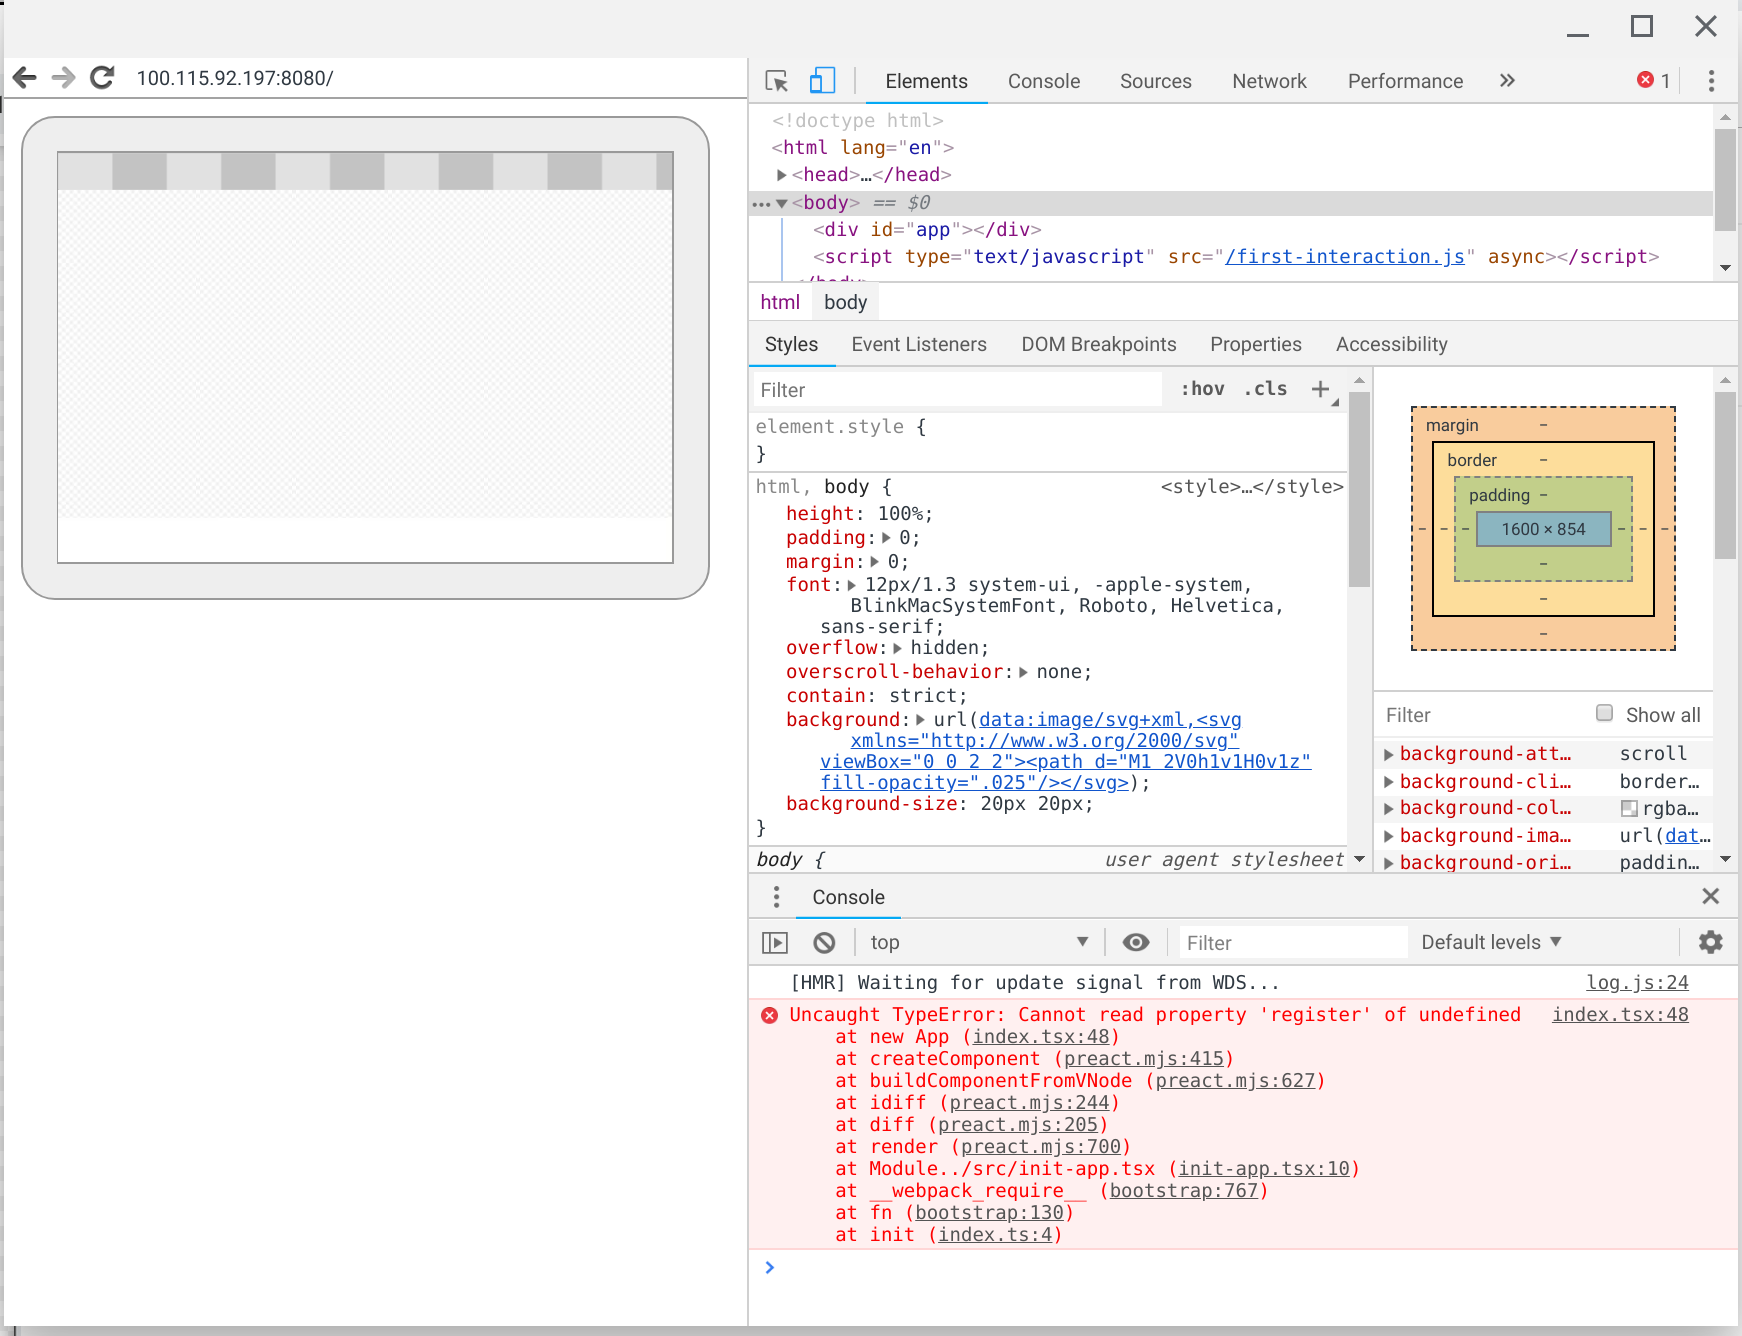Open the DevTools three-dot customize menu

(1711, 81)
